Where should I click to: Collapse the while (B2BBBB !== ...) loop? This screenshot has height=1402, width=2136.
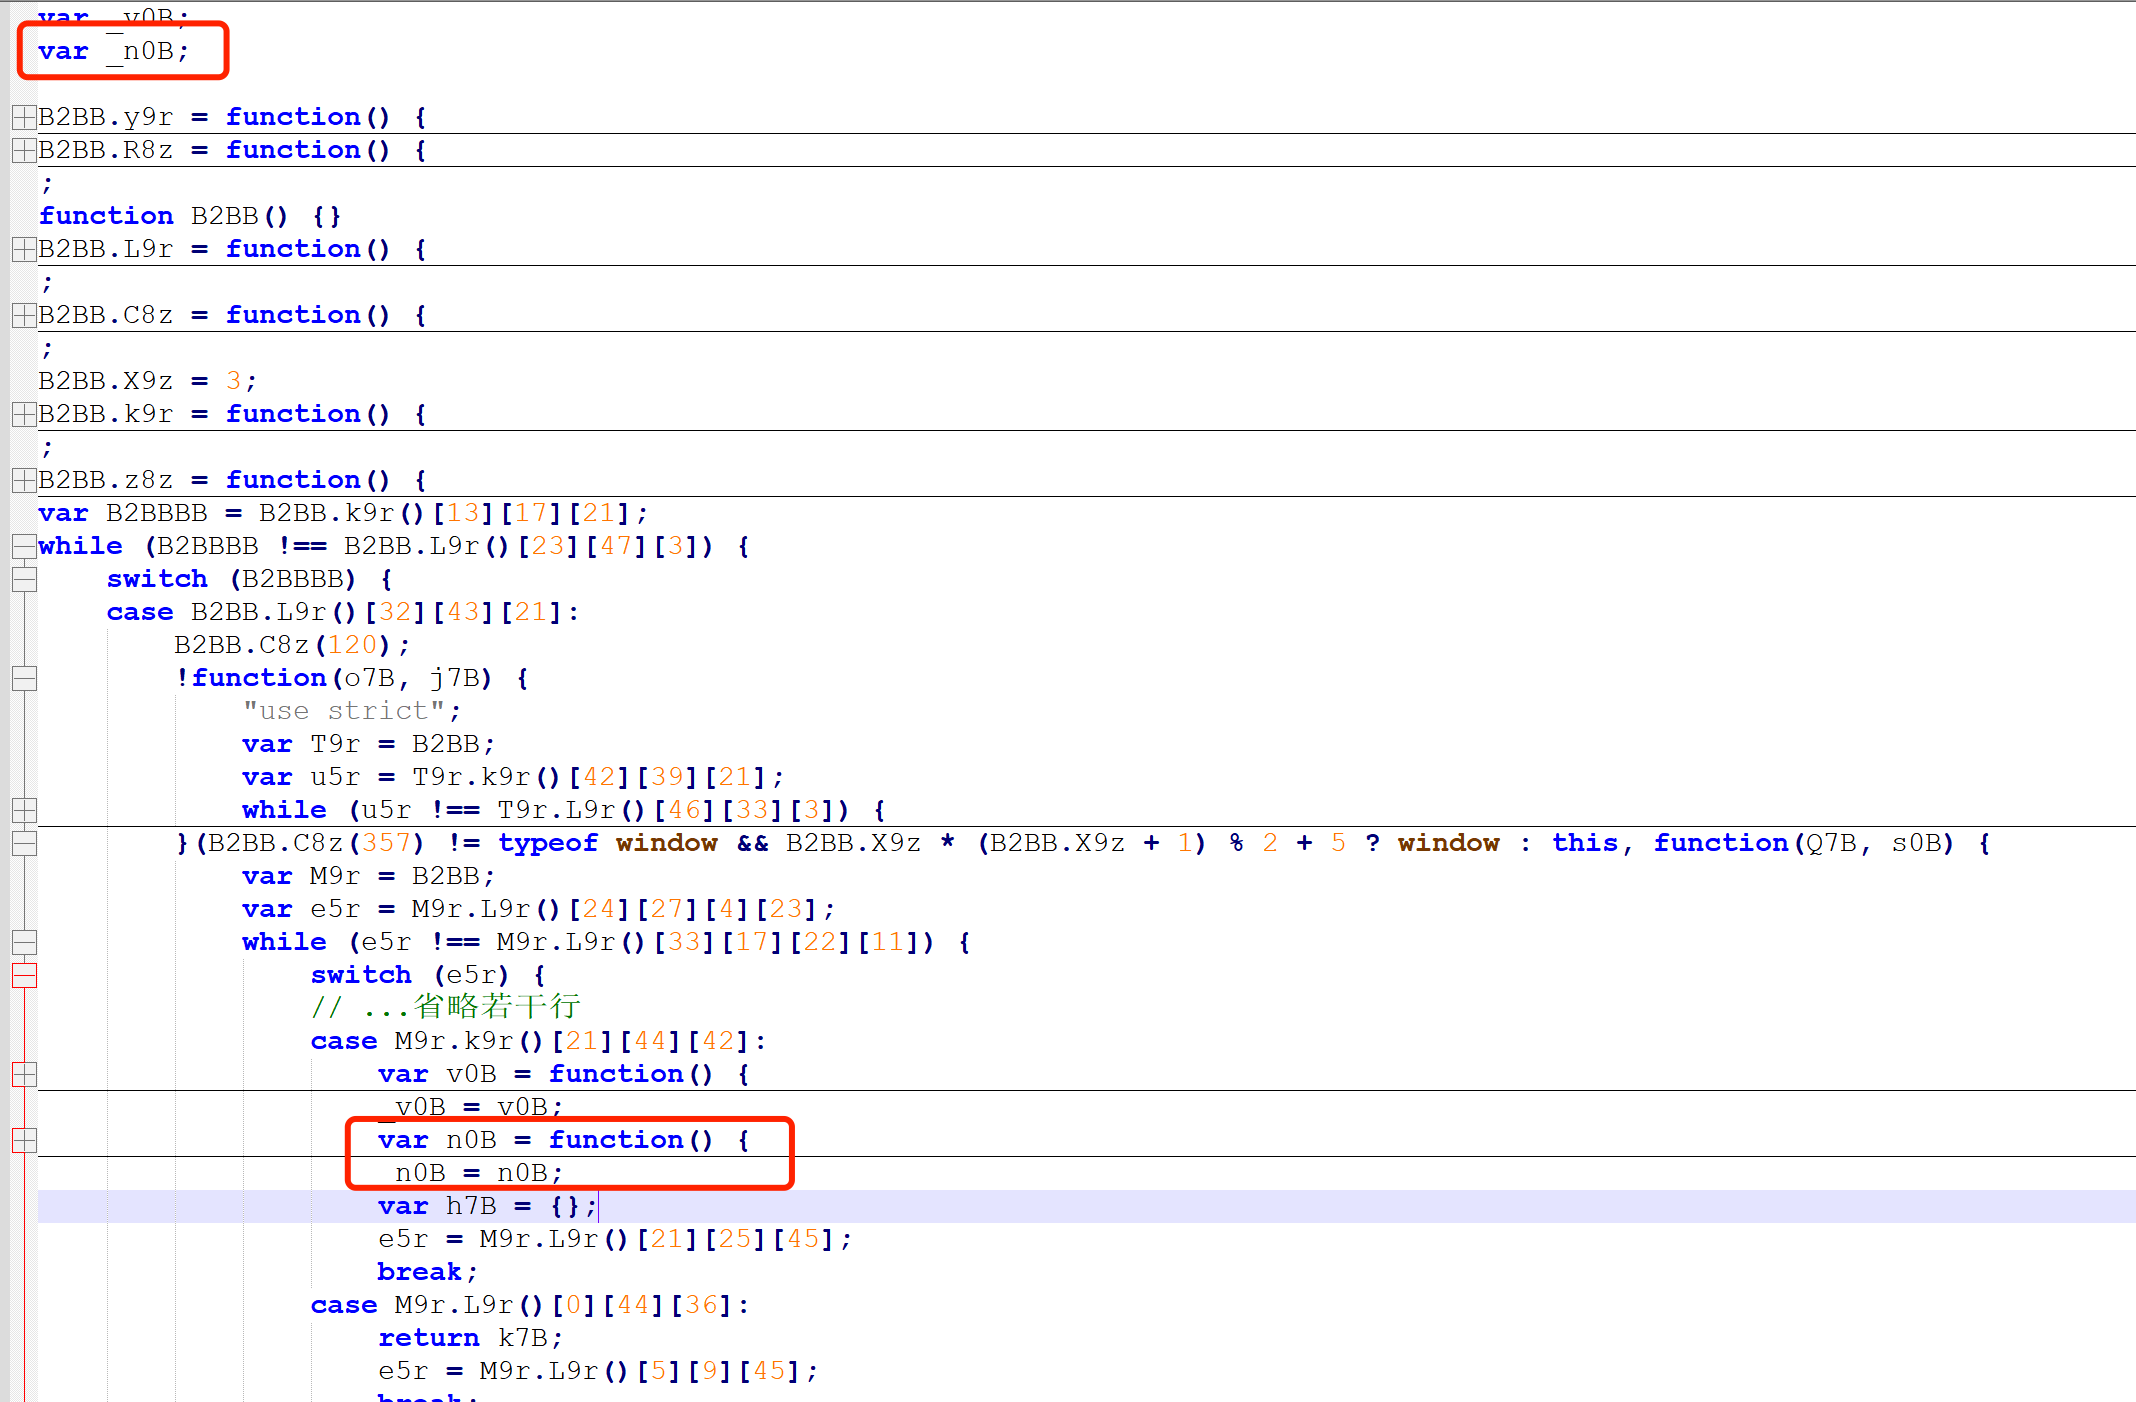click(x=24, y=547)
